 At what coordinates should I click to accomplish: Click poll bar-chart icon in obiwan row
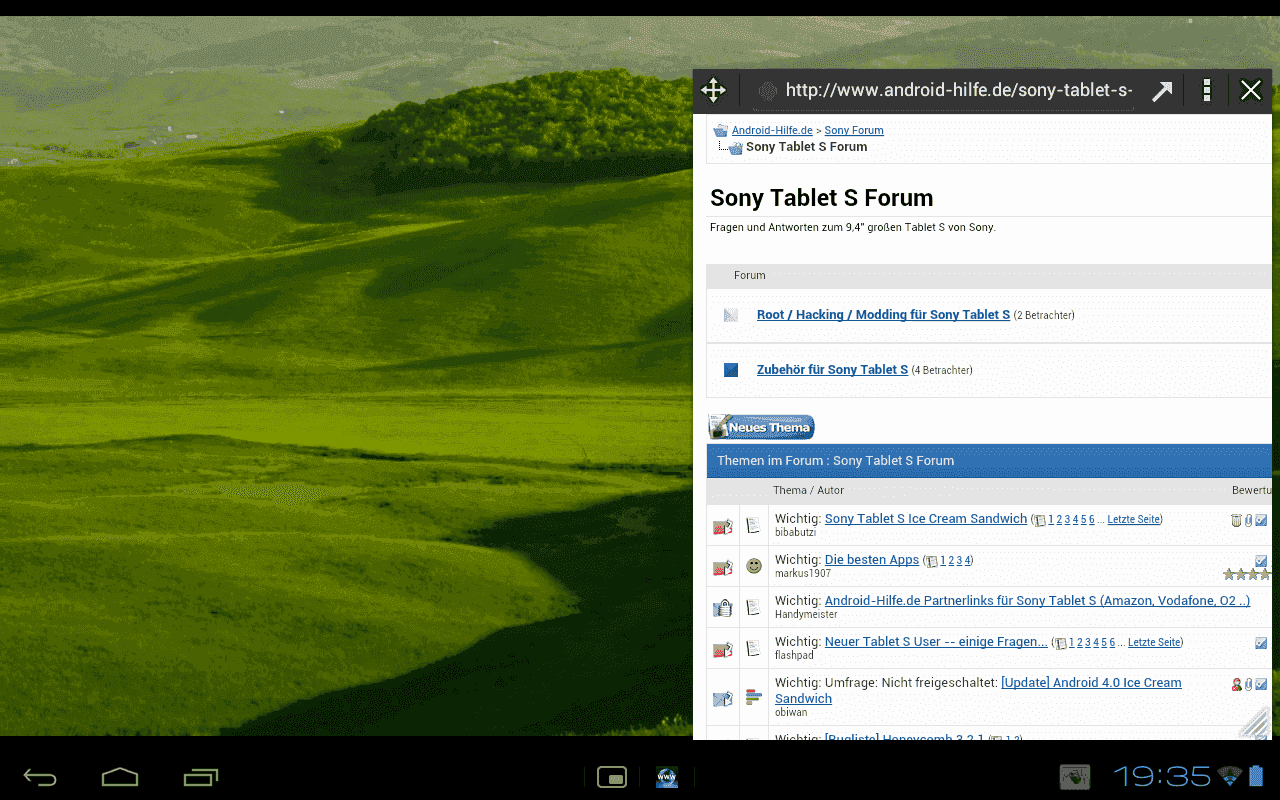(754, 697)
